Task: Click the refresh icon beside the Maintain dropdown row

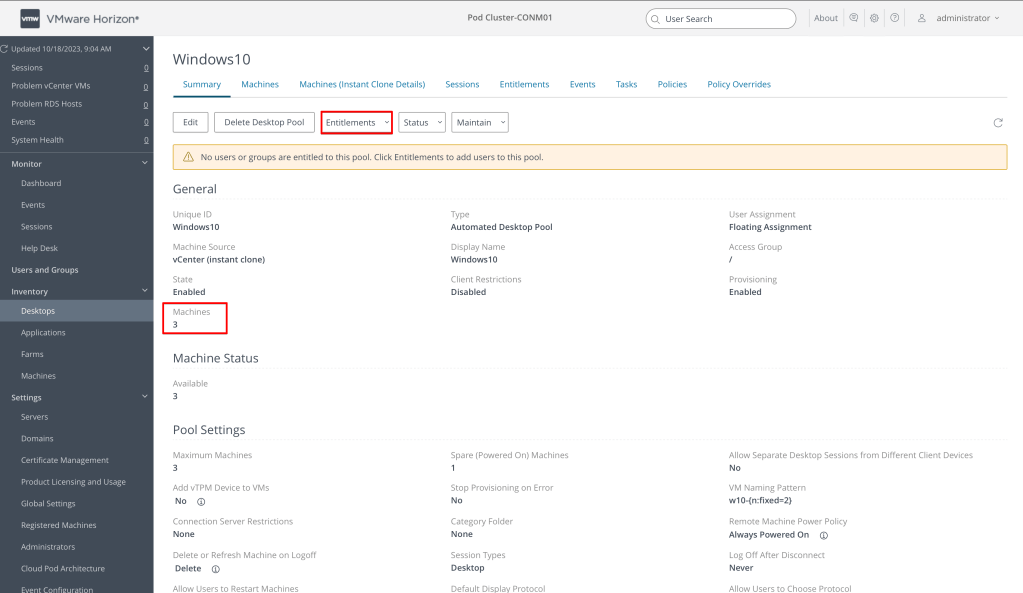Action: coord(997,122)
